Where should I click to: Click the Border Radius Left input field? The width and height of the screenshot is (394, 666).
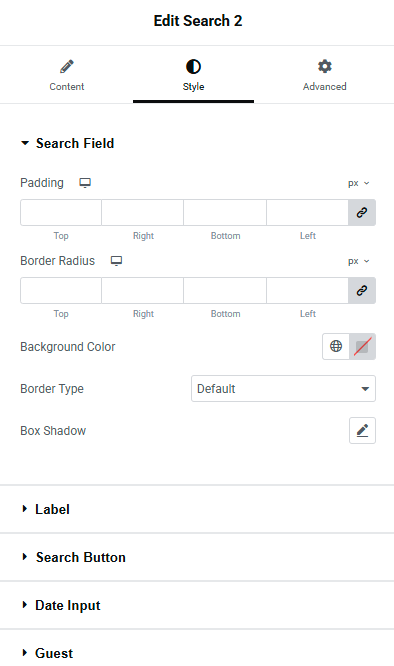(x=307, y=291)
